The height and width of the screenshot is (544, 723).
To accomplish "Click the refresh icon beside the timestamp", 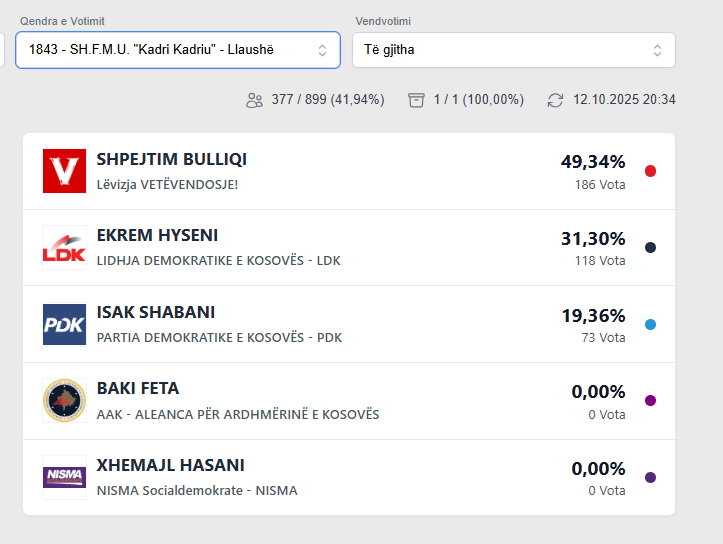I will point(555,100).
